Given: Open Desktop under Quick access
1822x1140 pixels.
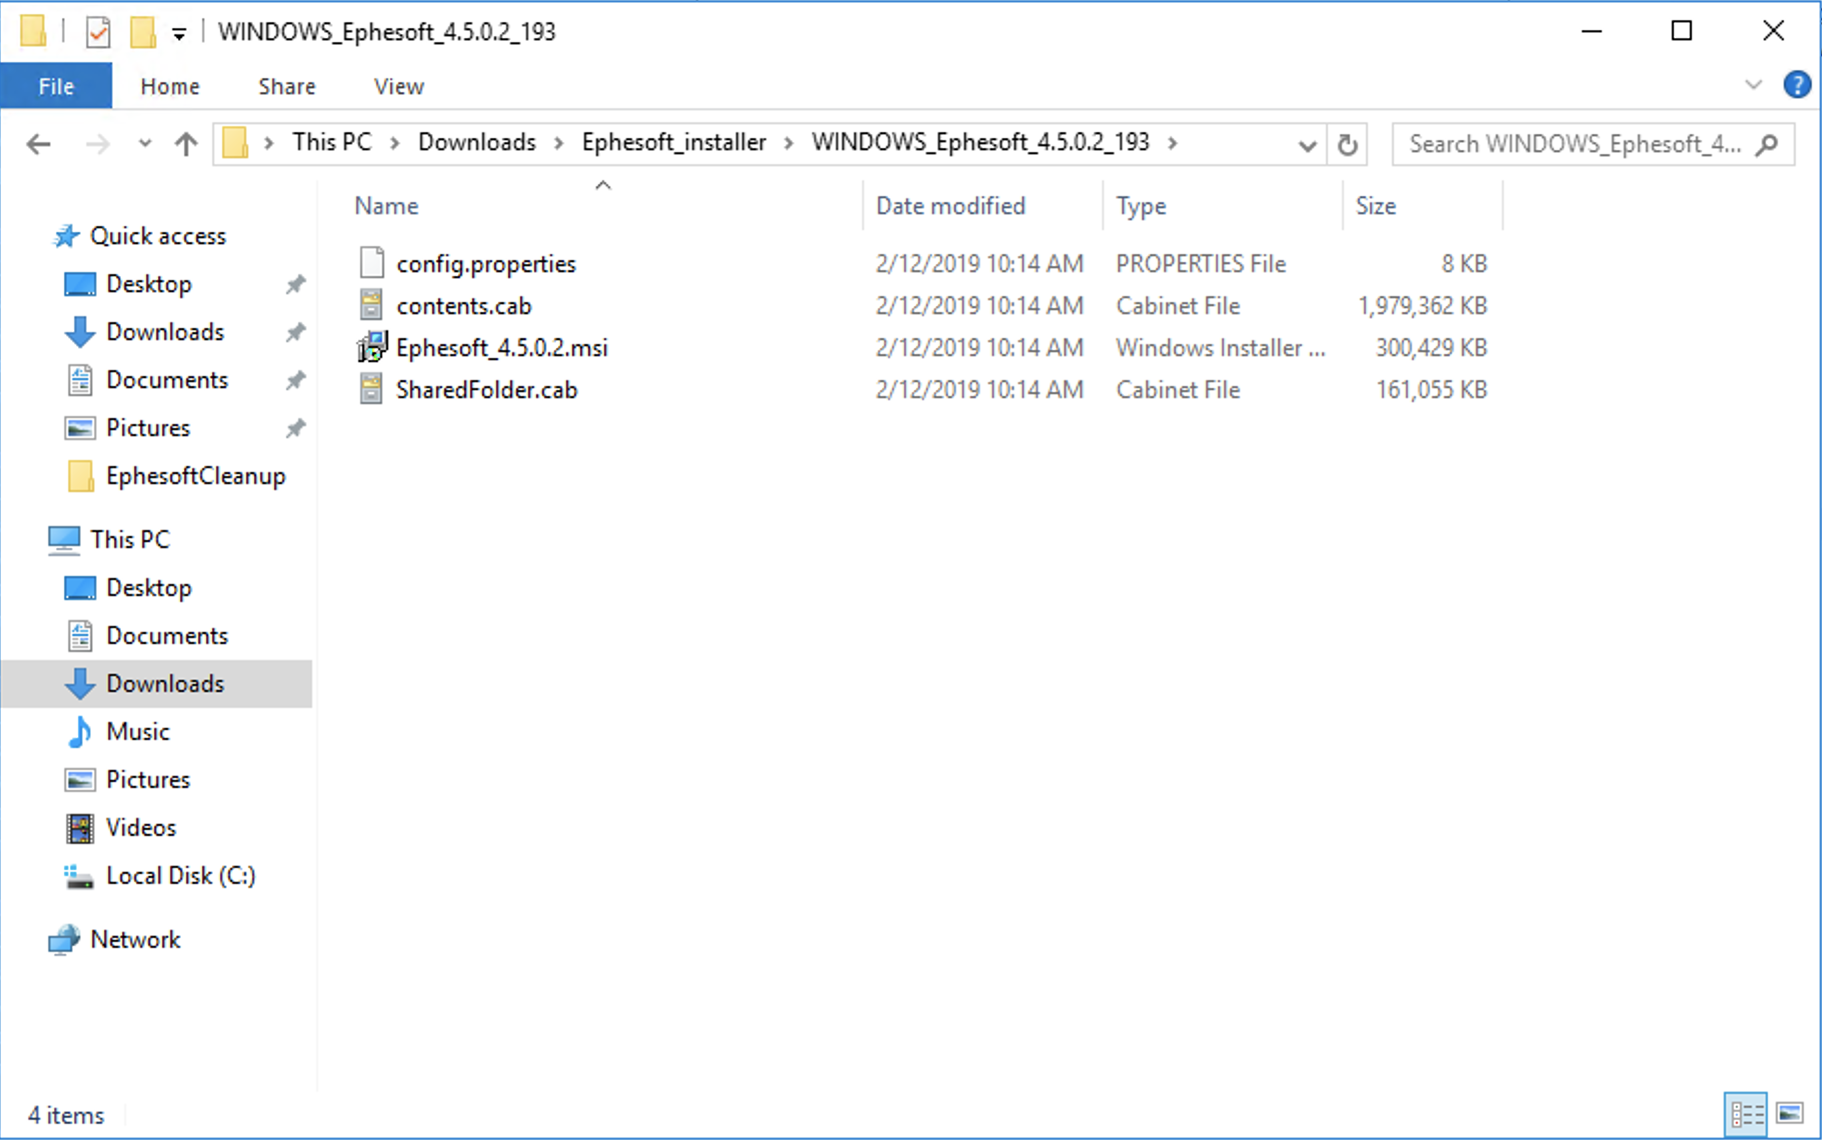Looking at the screenshot, I should coord(149,284).
